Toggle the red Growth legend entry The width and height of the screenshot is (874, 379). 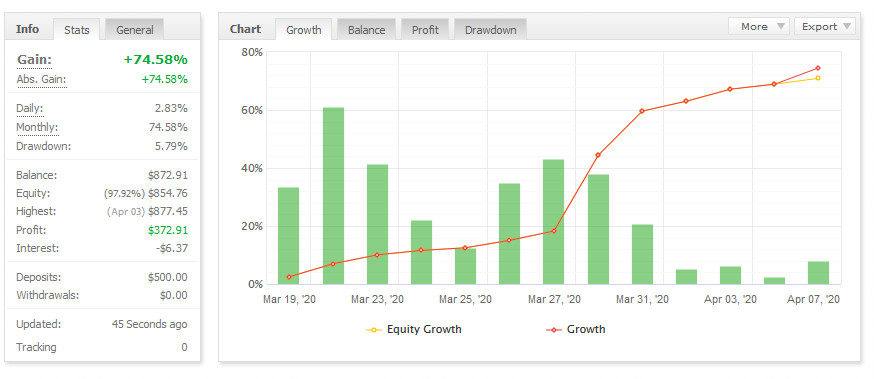pos(576,329)
